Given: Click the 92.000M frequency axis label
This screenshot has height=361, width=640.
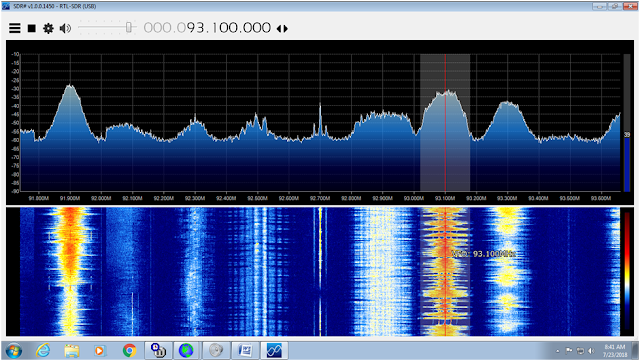Looking at the screenshot, I should [101, 198].
